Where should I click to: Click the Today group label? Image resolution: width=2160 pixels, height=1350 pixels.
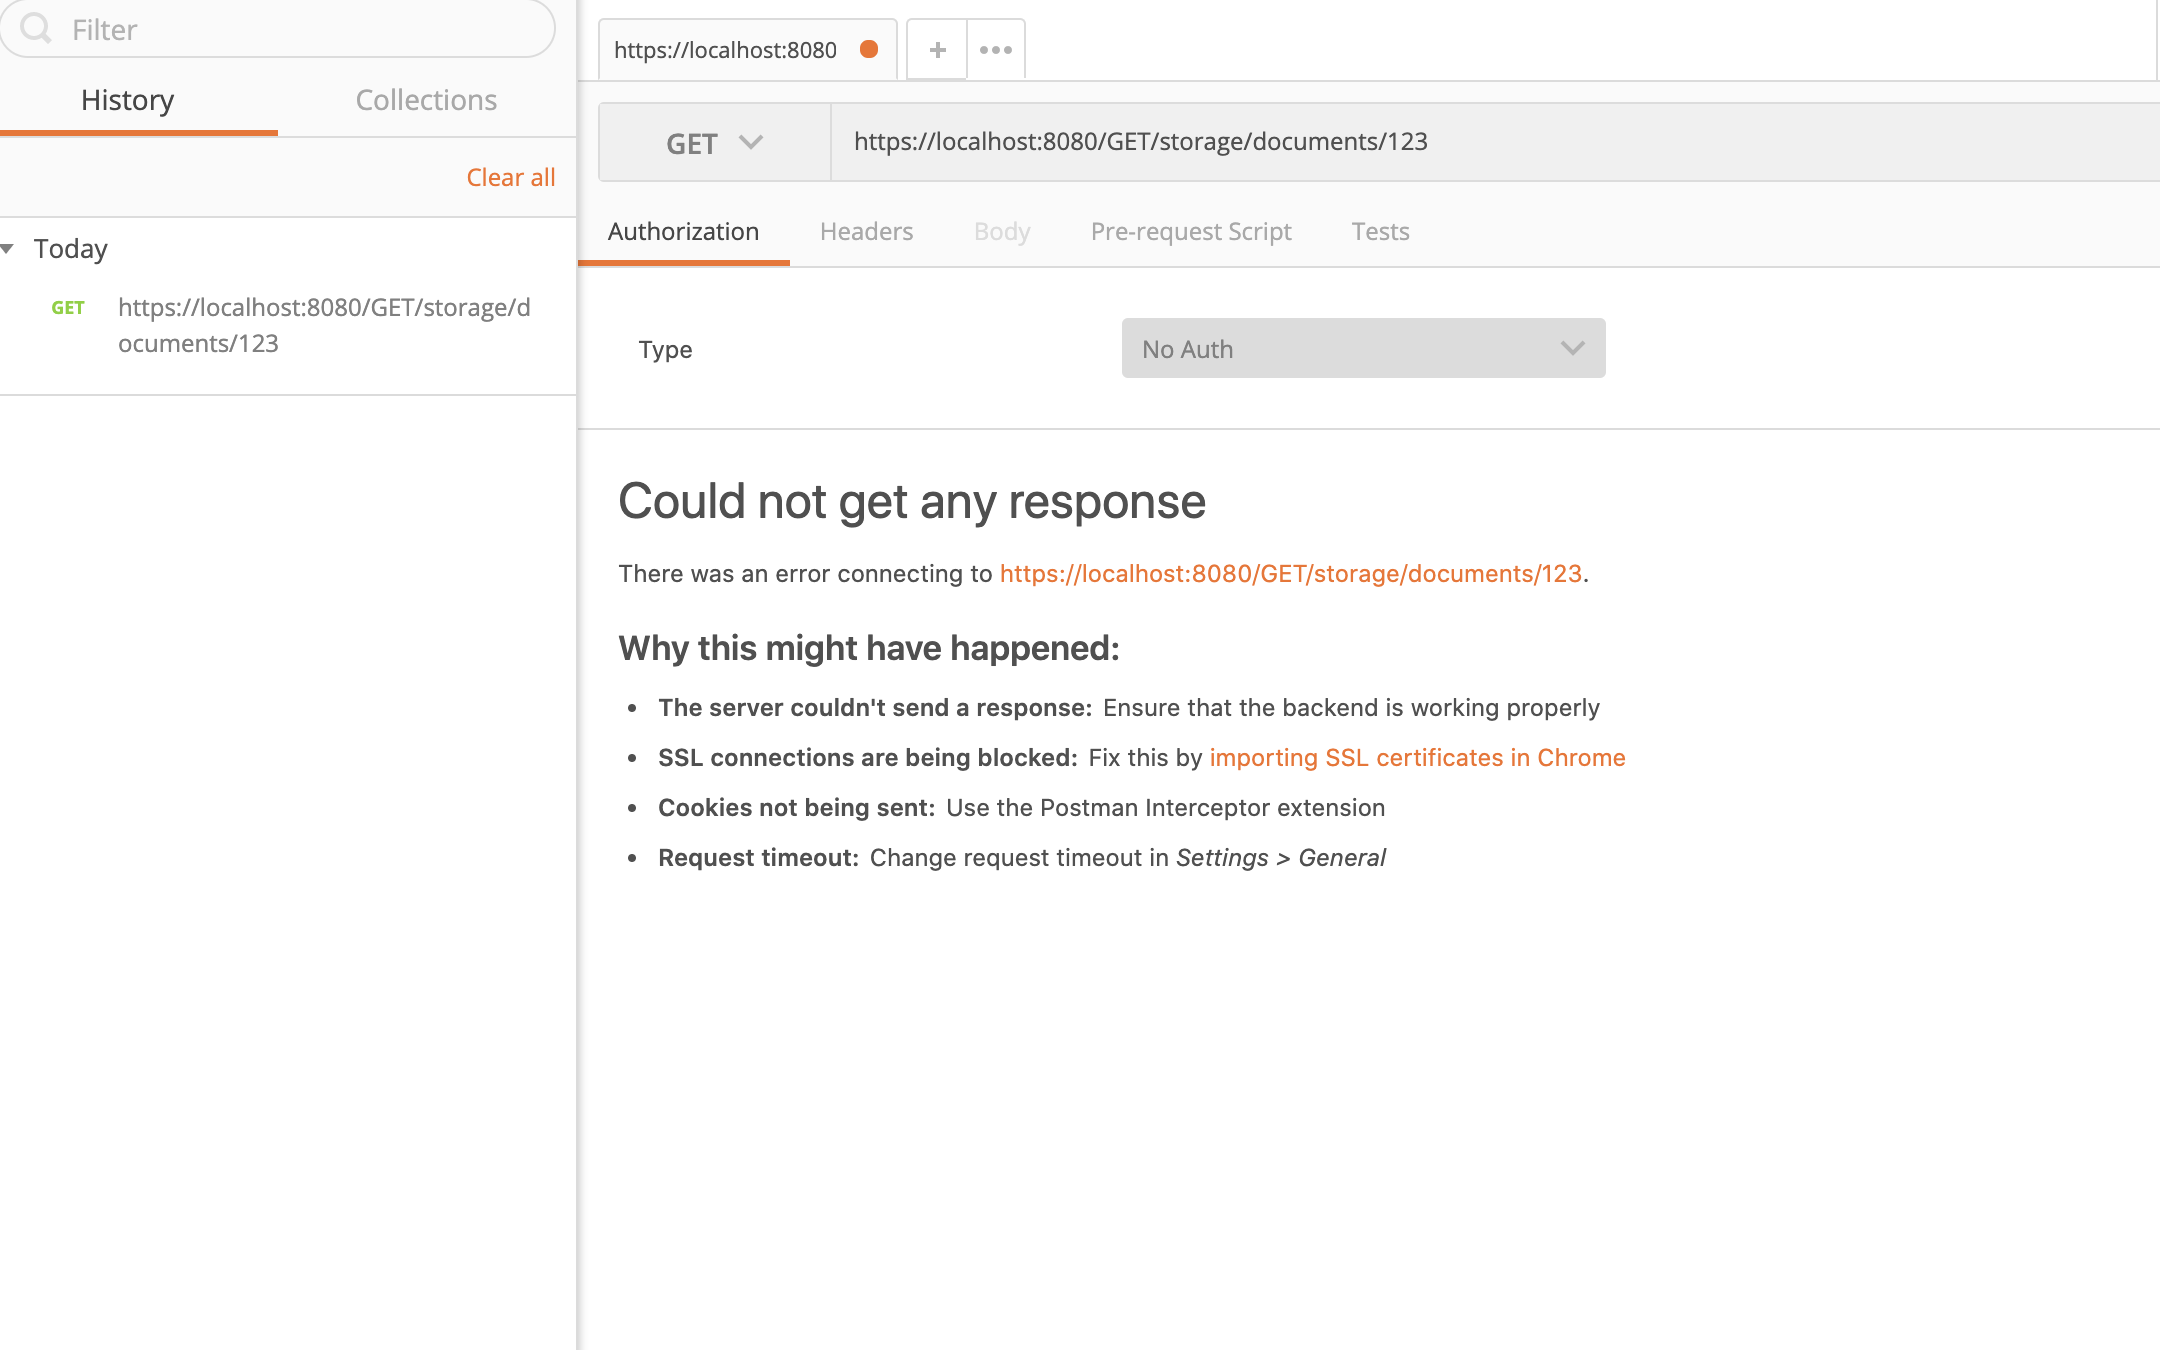point(70,249)
